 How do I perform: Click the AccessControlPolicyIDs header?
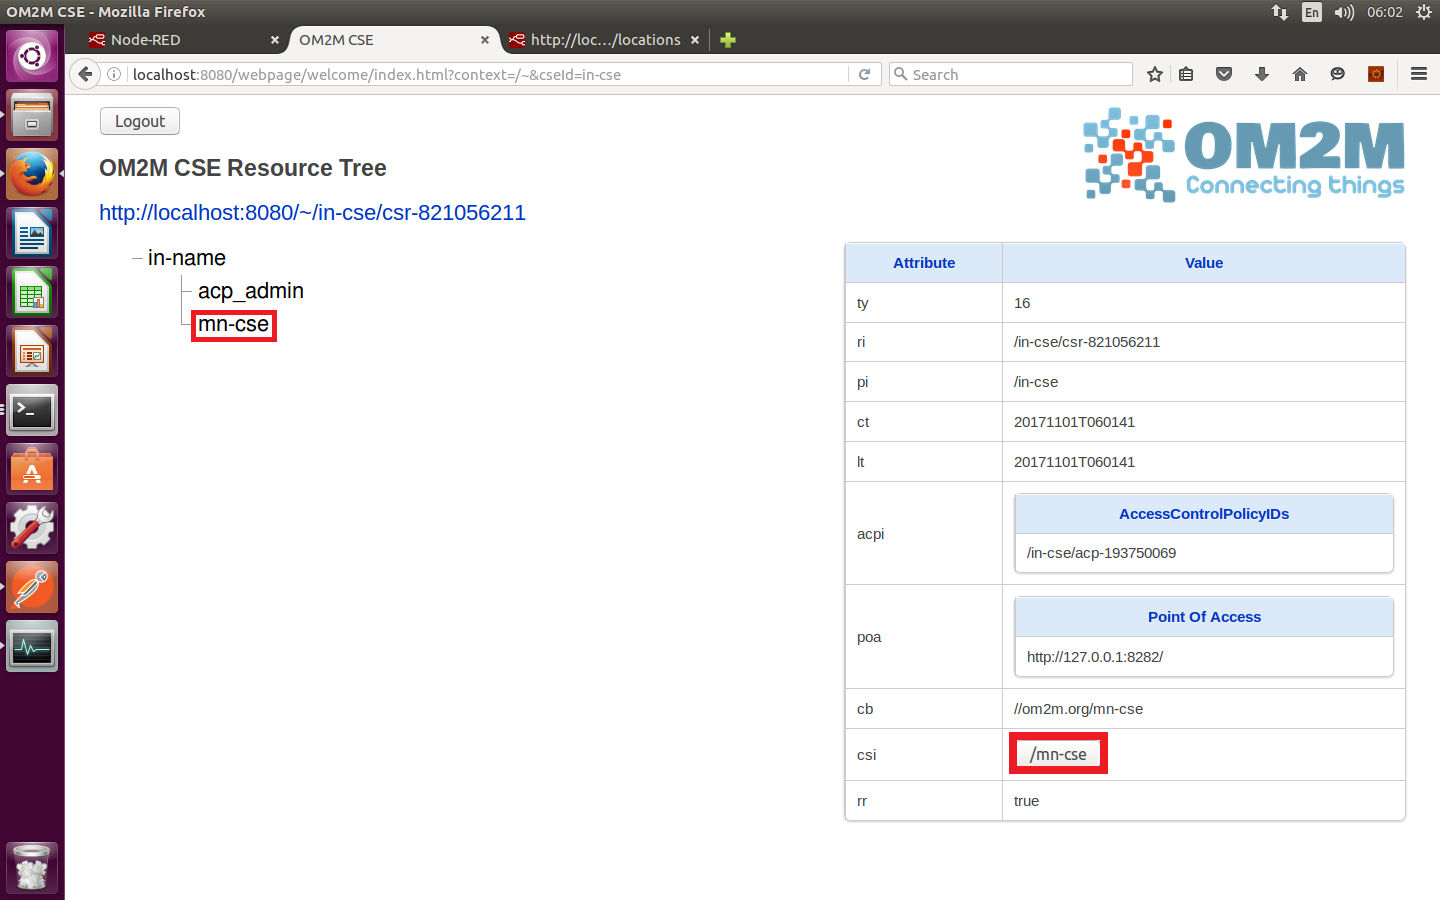1204,514
